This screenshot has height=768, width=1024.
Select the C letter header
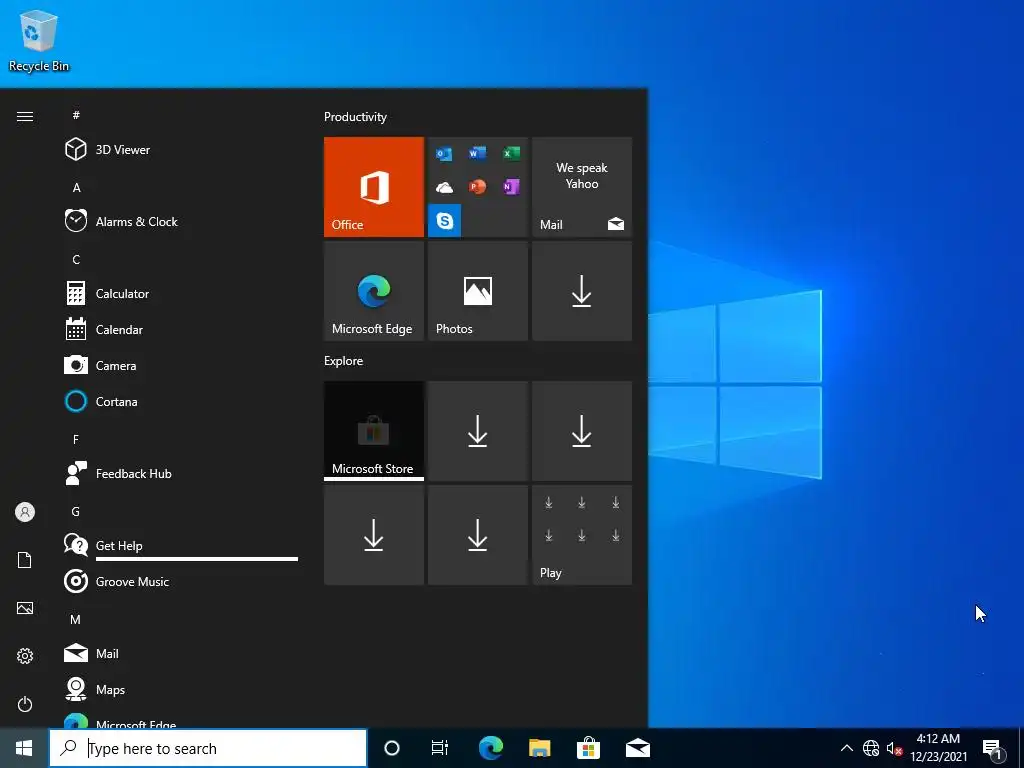[x=76, y=259]
